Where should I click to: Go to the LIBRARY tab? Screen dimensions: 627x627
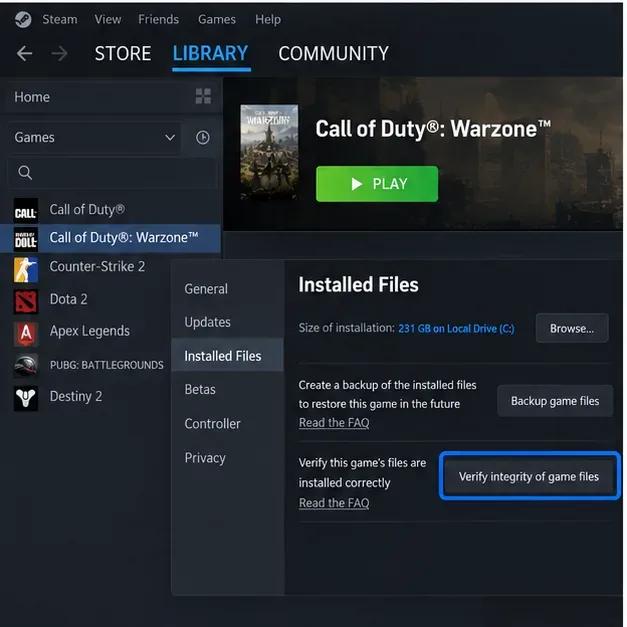coord(211,54)
